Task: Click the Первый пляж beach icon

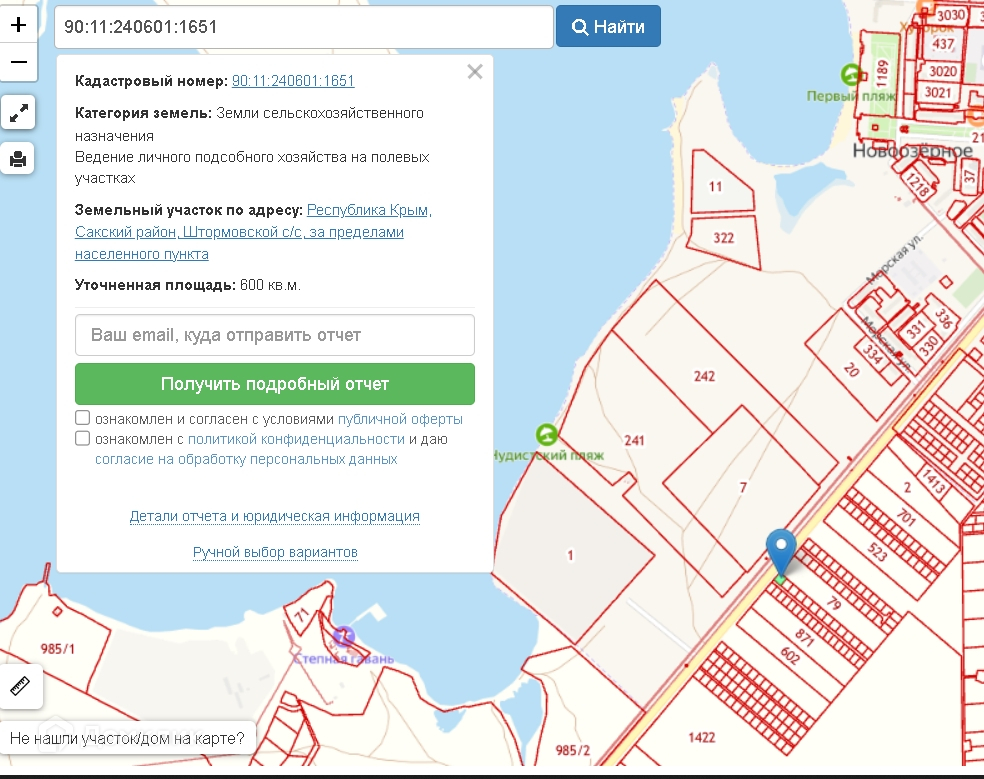Action: 850,75
